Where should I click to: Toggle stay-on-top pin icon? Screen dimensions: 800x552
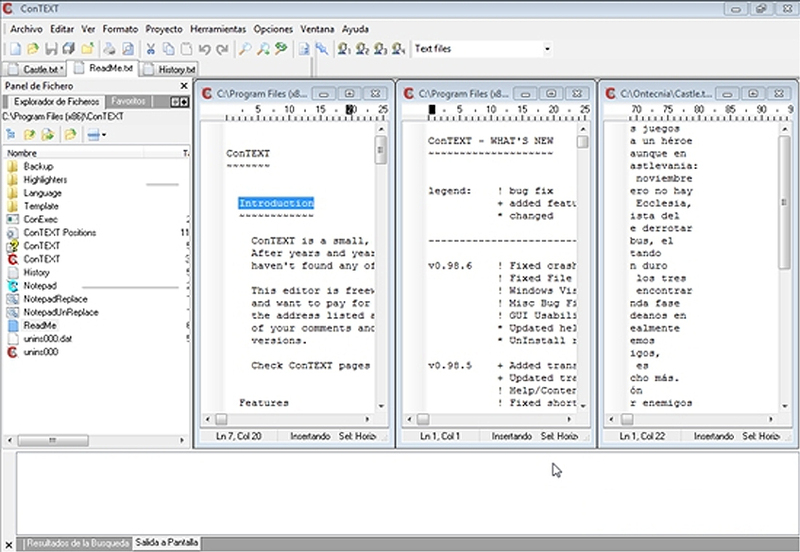pos(322,49)
